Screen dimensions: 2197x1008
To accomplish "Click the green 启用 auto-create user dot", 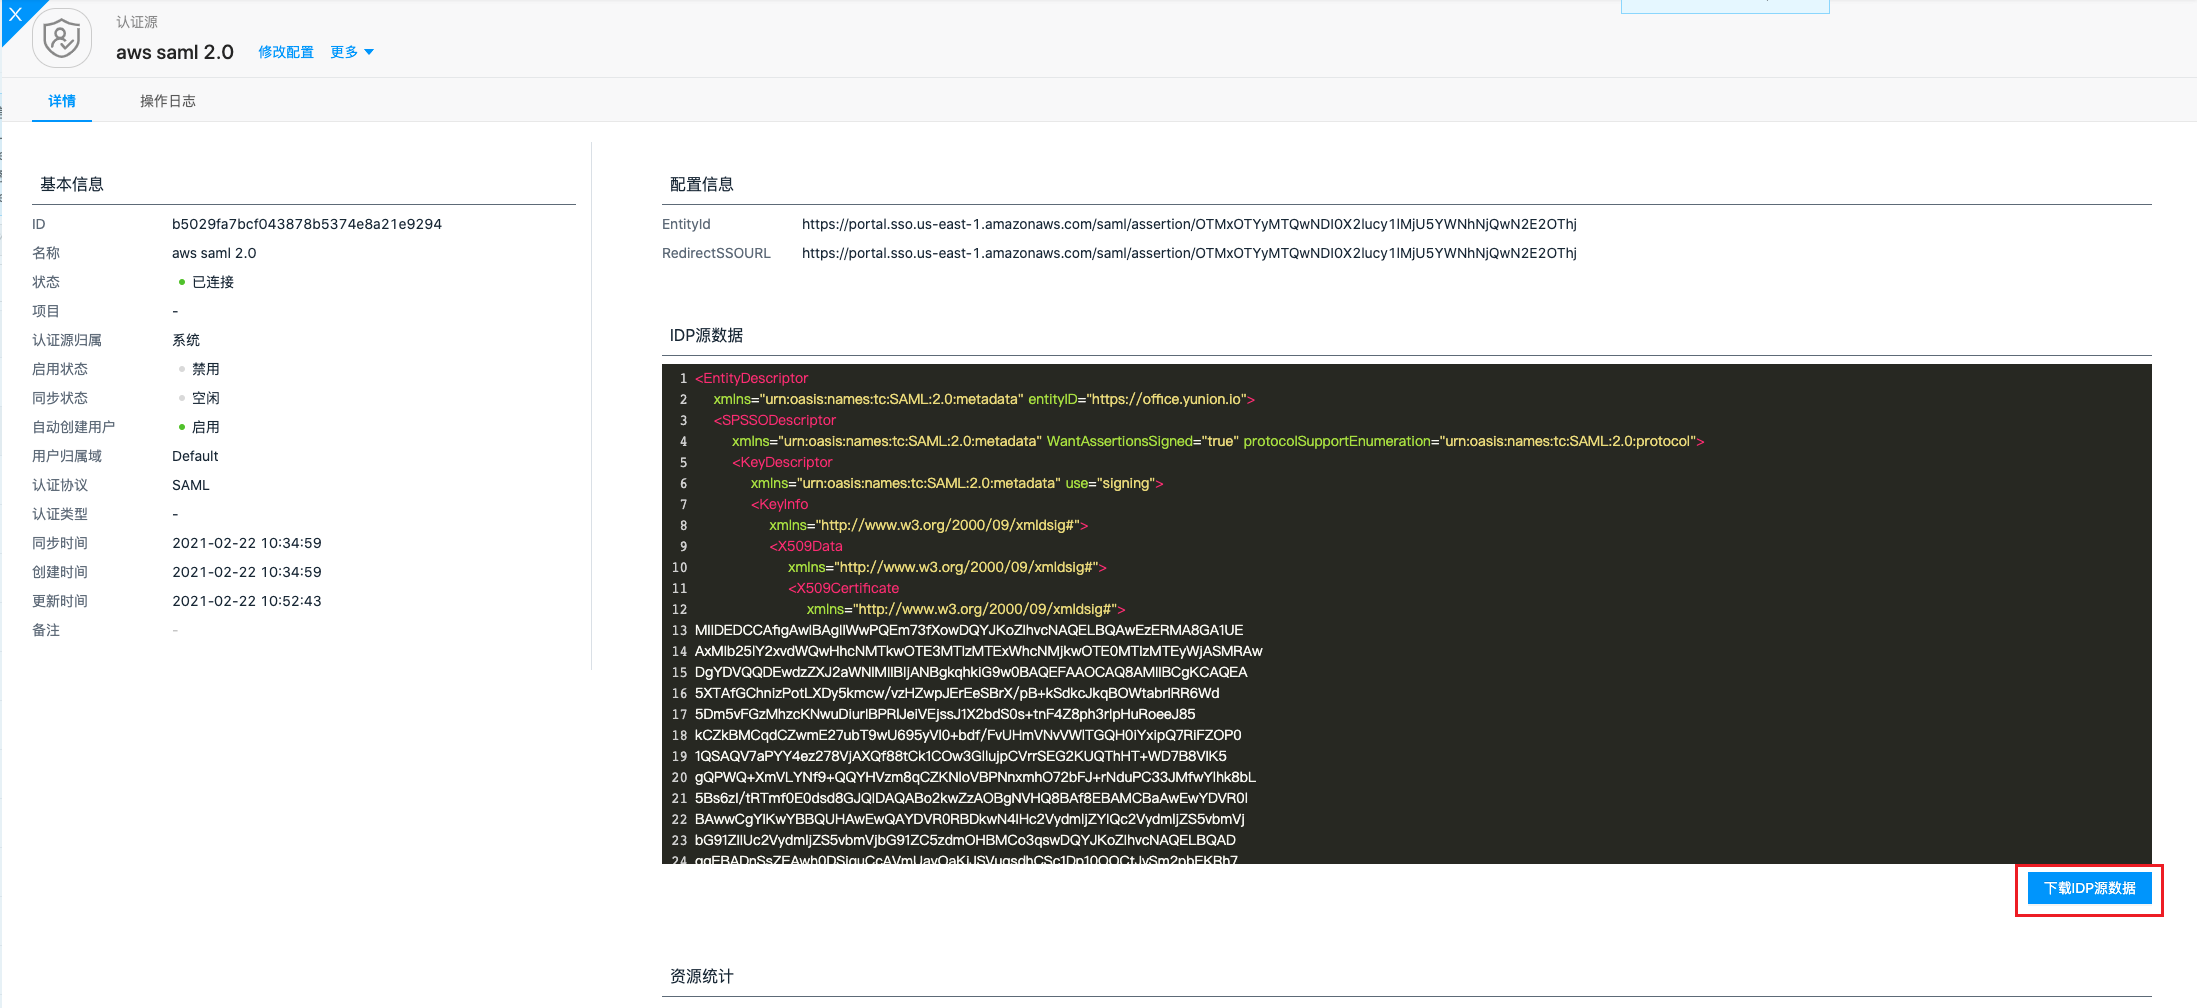I will tap(182, 428).
